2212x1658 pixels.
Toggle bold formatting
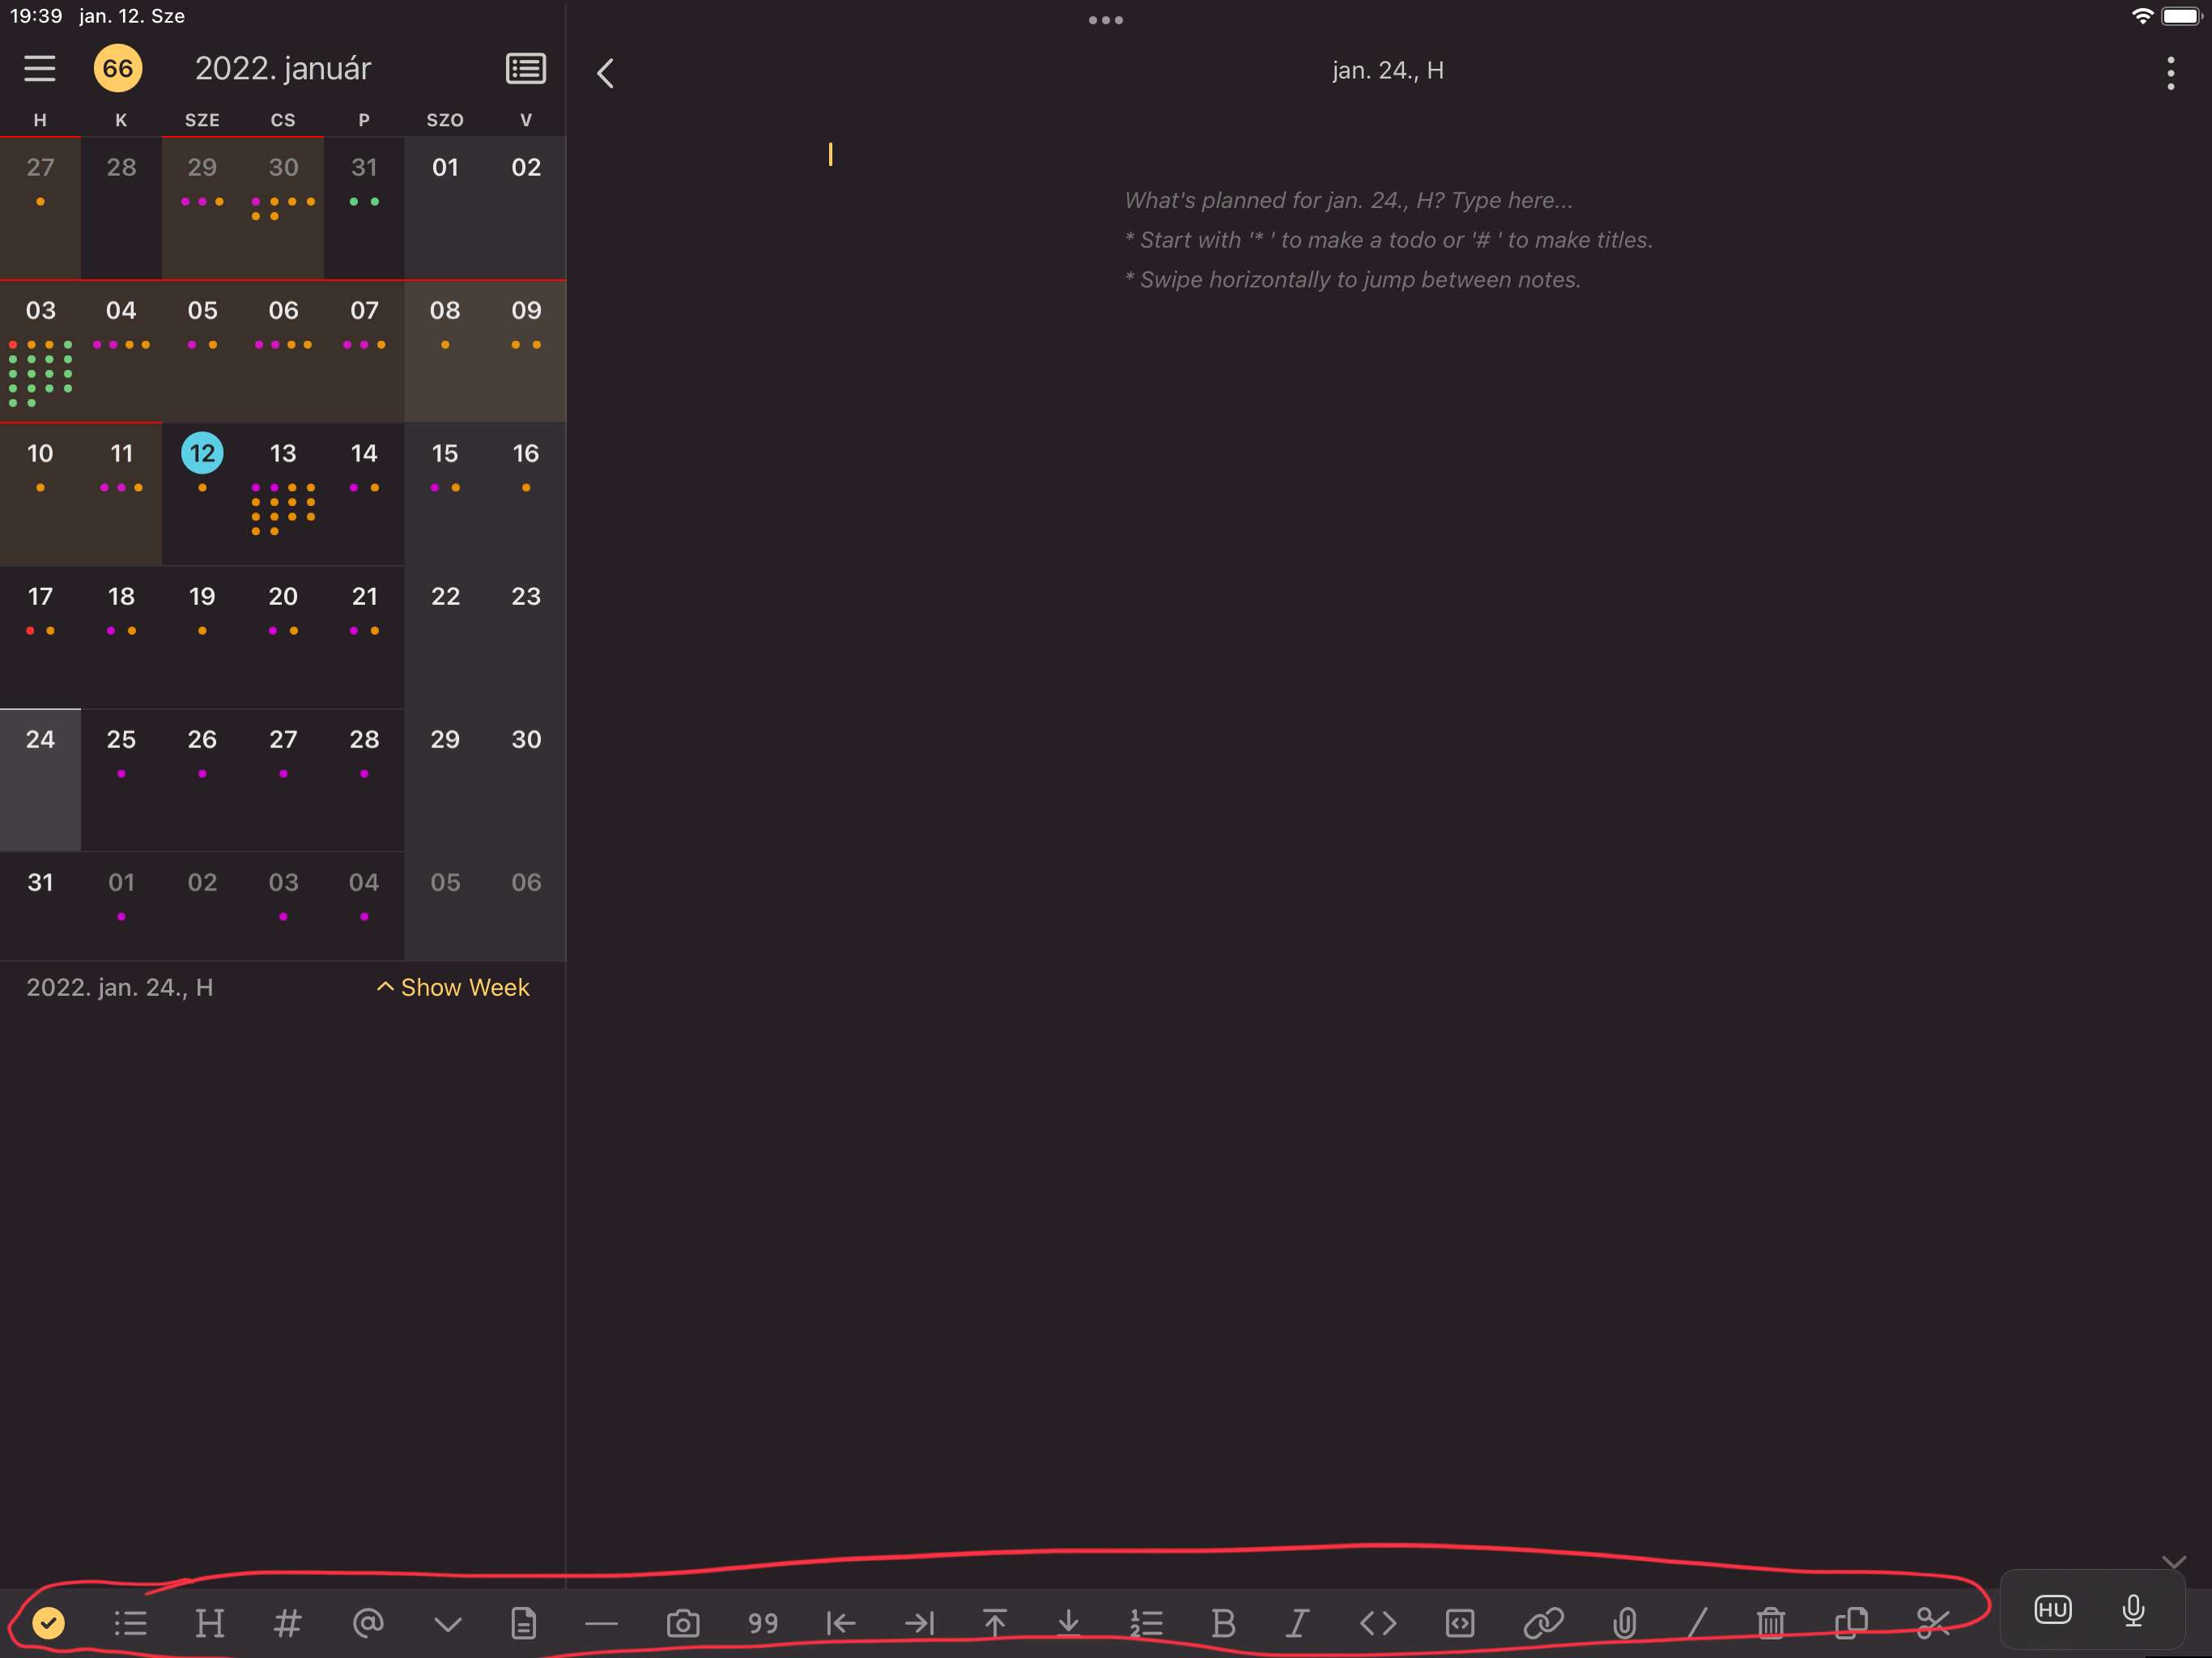pos(1223,1622)
